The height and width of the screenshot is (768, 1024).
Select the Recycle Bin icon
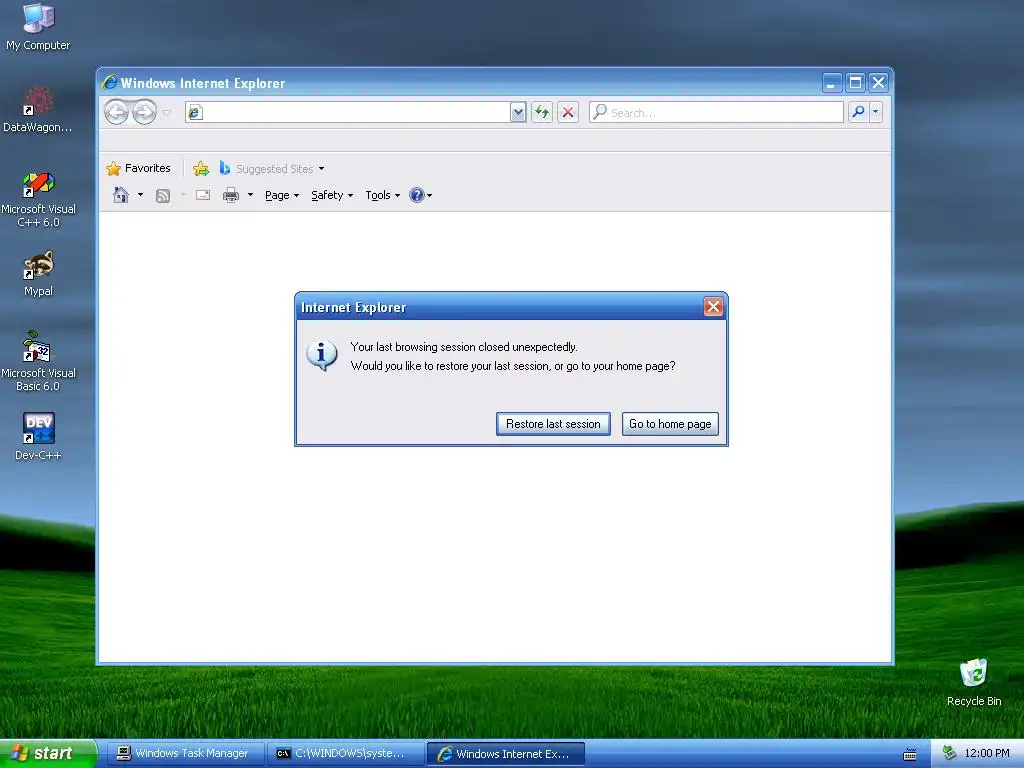(974, 682)
